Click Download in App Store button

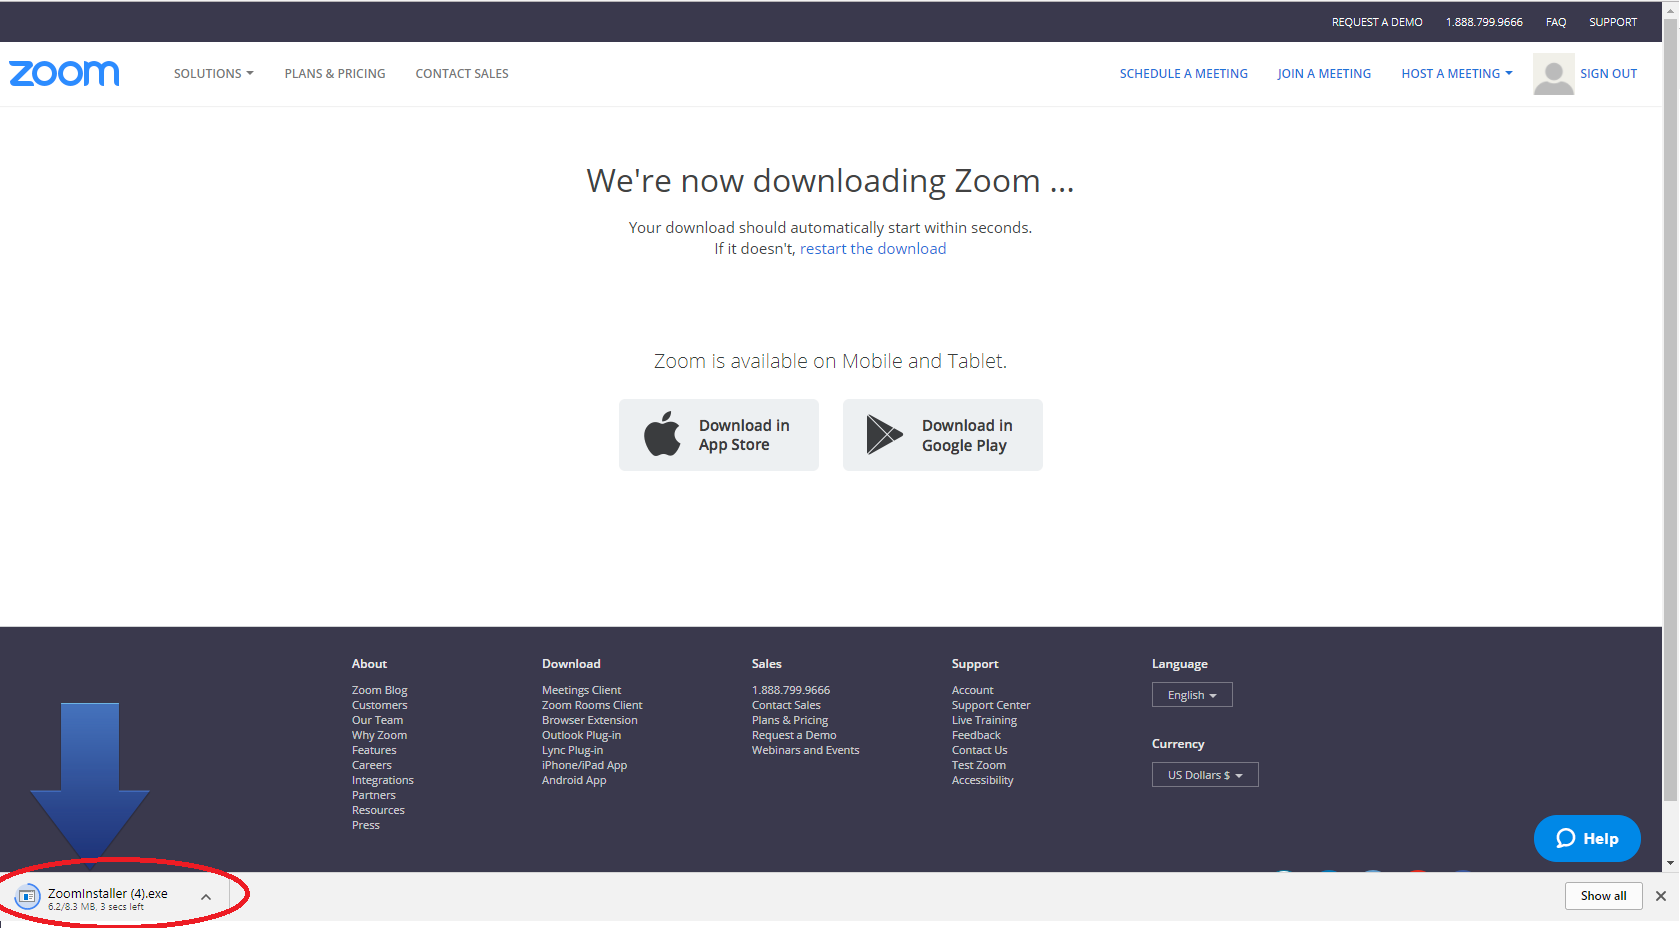click(719, 435)
